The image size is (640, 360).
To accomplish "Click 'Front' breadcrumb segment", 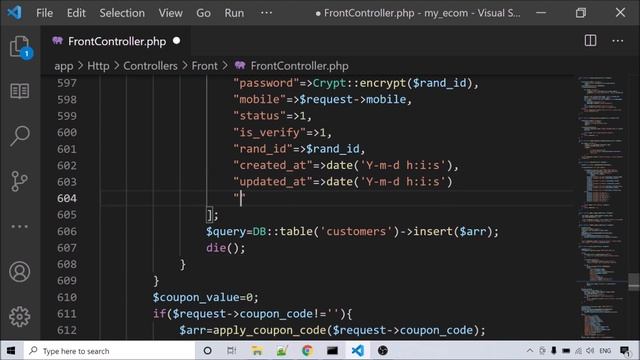I will [204, 66].
